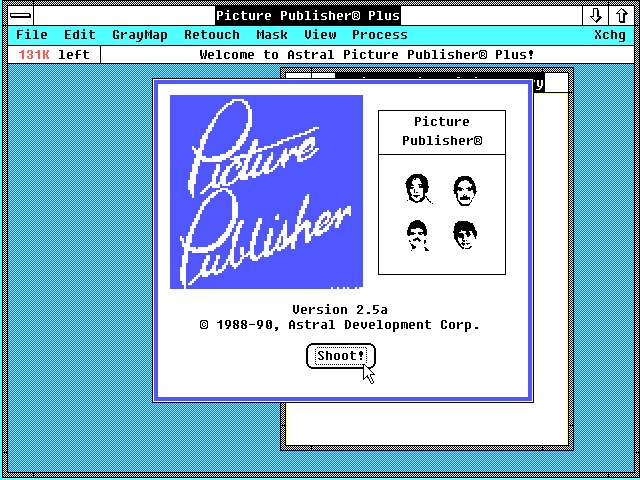This screenshot has width=640, height=480.
Task: Open the Mask menu
Action: (272, 35)
